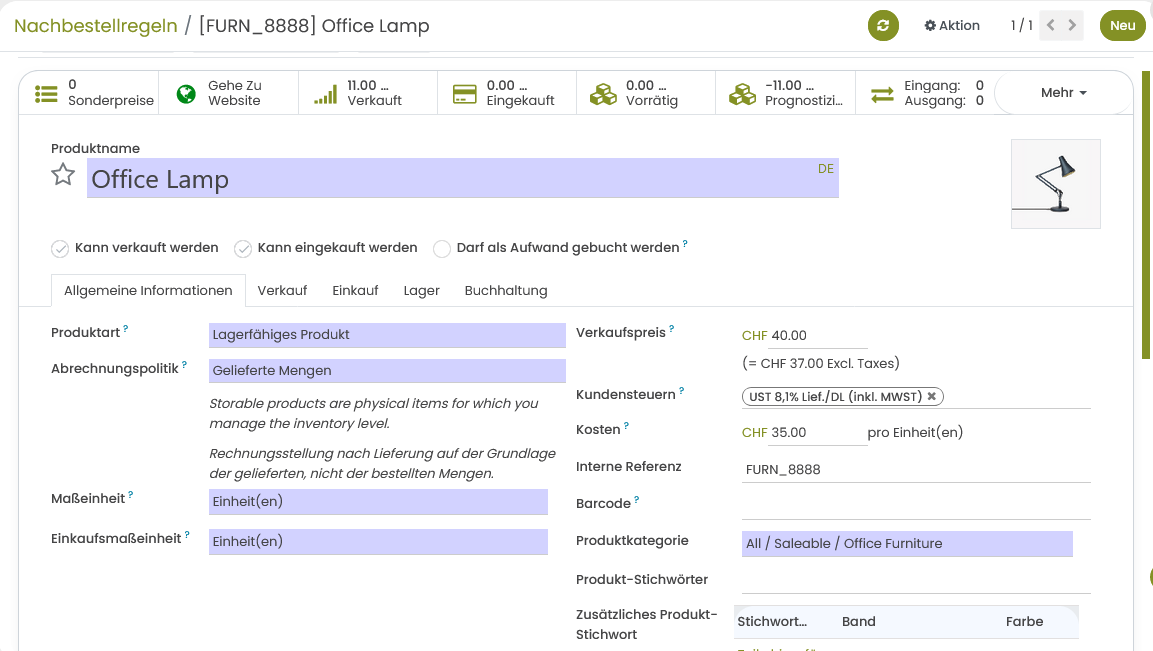Expand the Mehr dropdown

pos(1063,93)
